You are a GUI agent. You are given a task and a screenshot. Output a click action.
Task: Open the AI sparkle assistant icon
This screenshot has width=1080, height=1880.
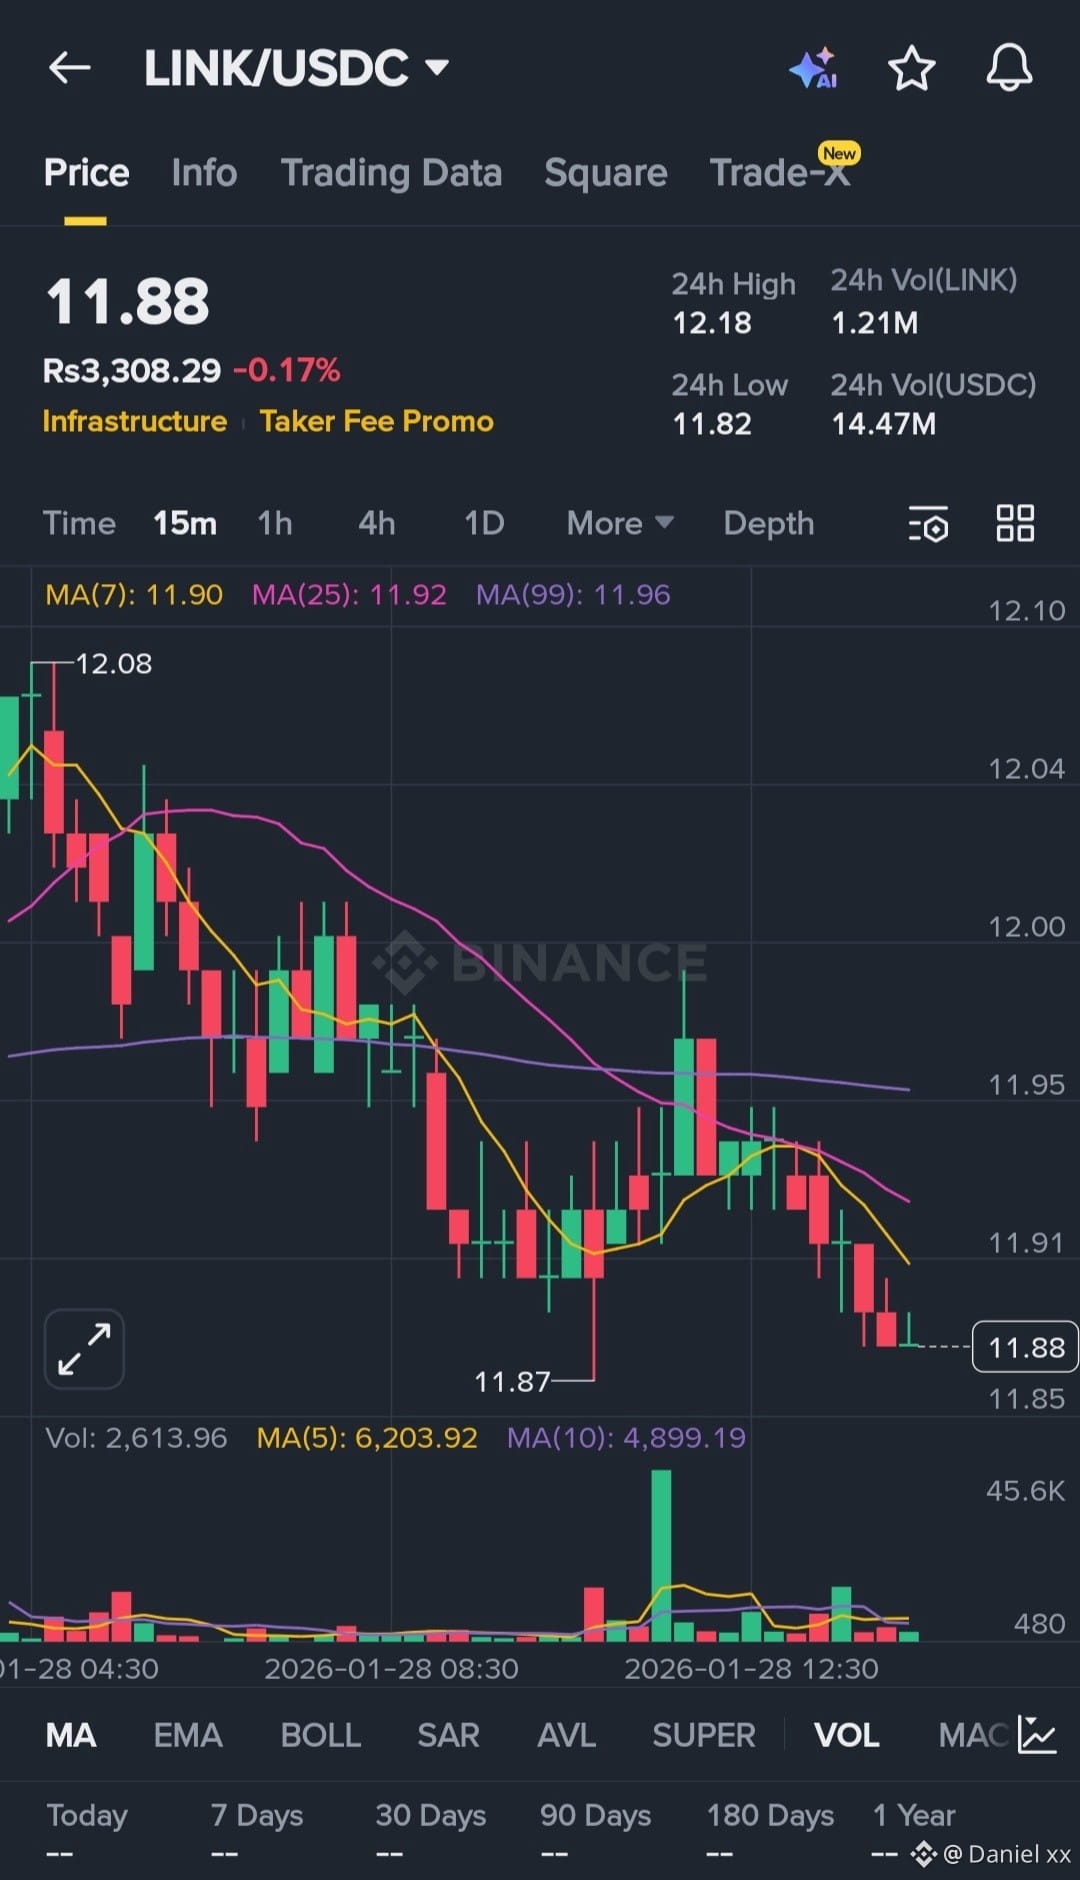click(x=813, y=68)
